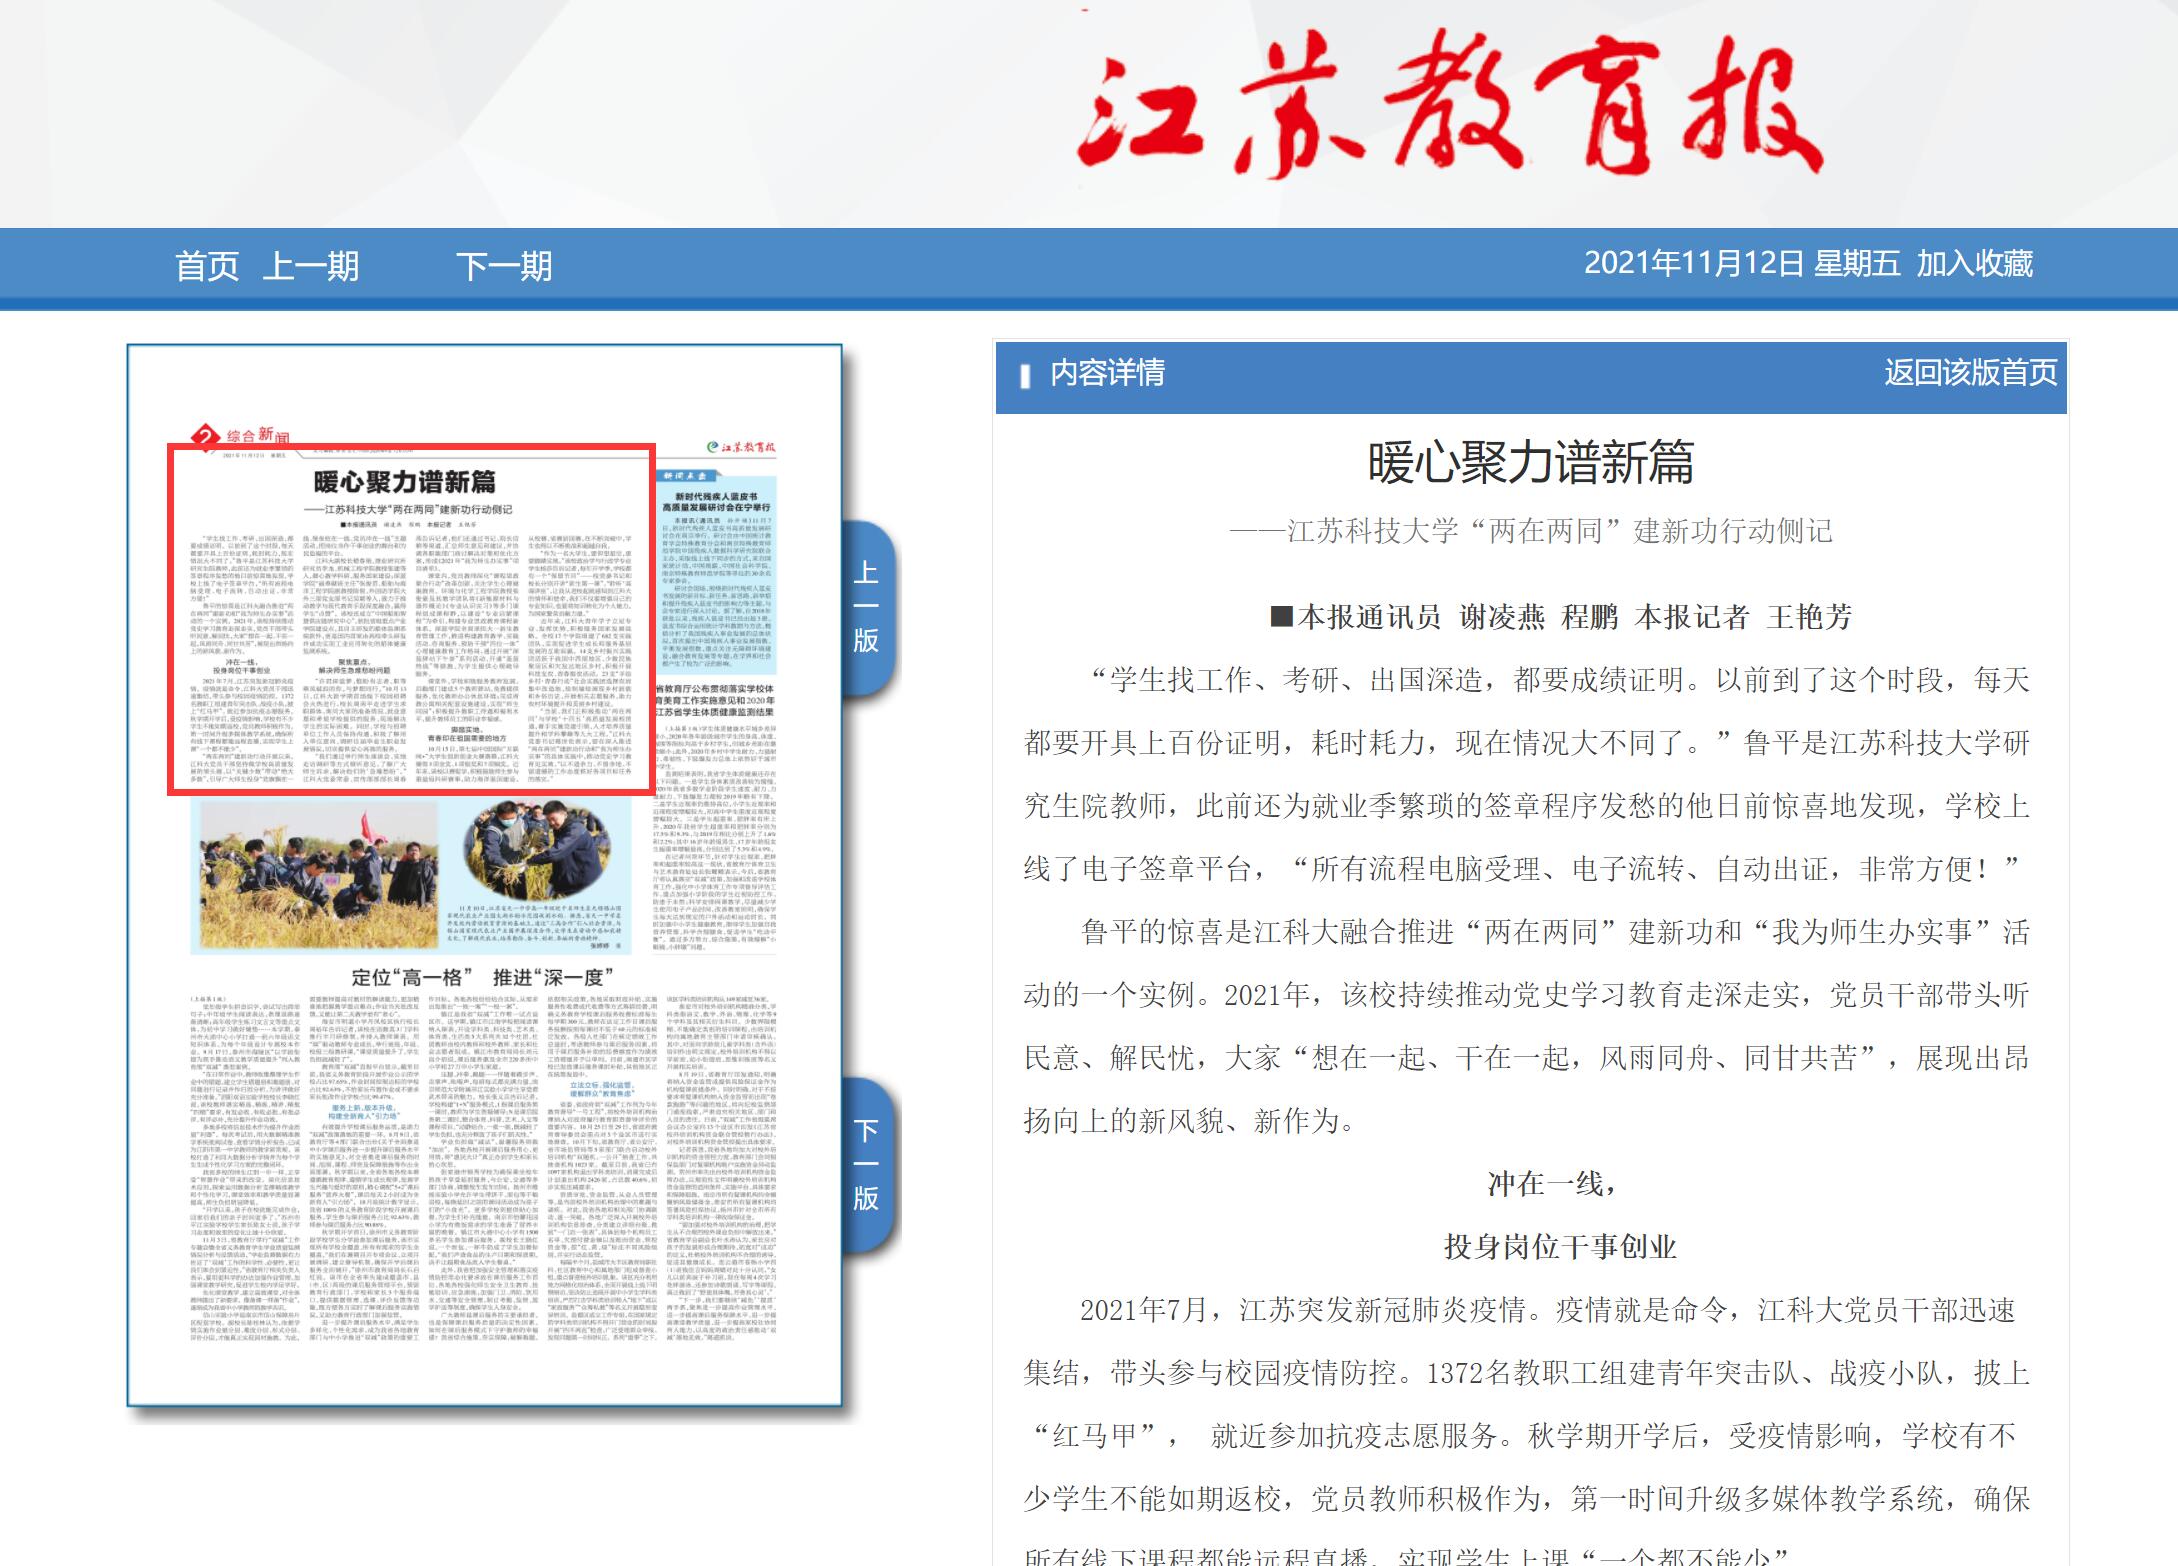
Task: Go to next page with 下一版 tab
Action: [866, 1164]
